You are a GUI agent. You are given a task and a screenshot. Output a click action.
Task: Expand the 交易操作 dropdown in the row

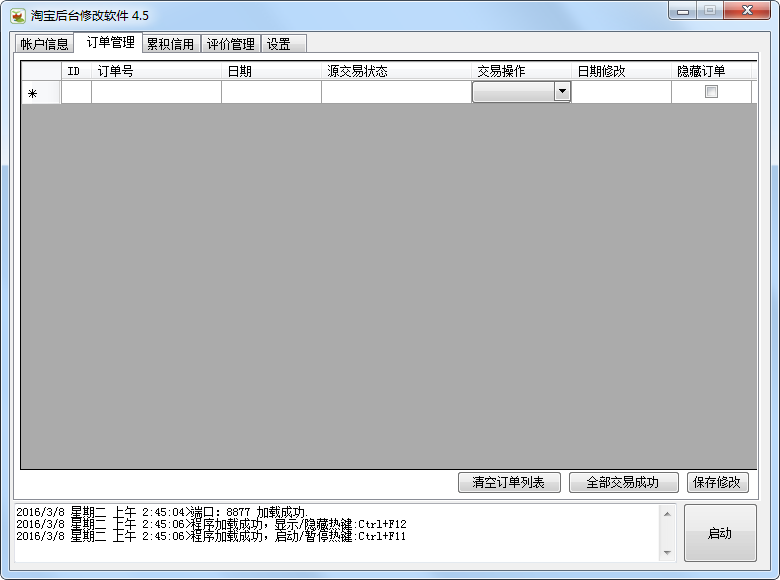click(561, 92)
